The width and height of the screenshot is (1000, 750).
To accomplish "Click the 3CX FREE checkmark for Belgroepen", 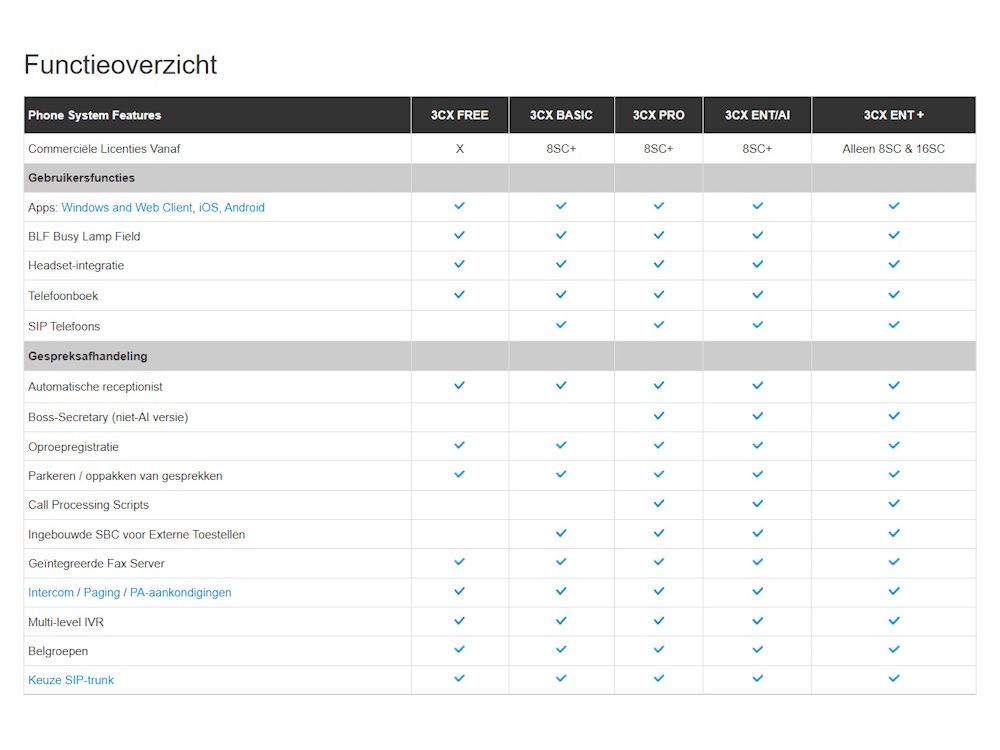I will click(459, 649).
